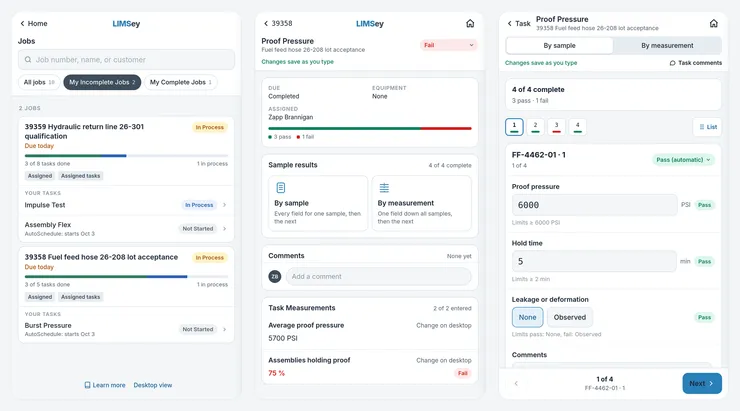Open the Burst Pressure task chevron
740x411 pixels.
pos(225,329)
